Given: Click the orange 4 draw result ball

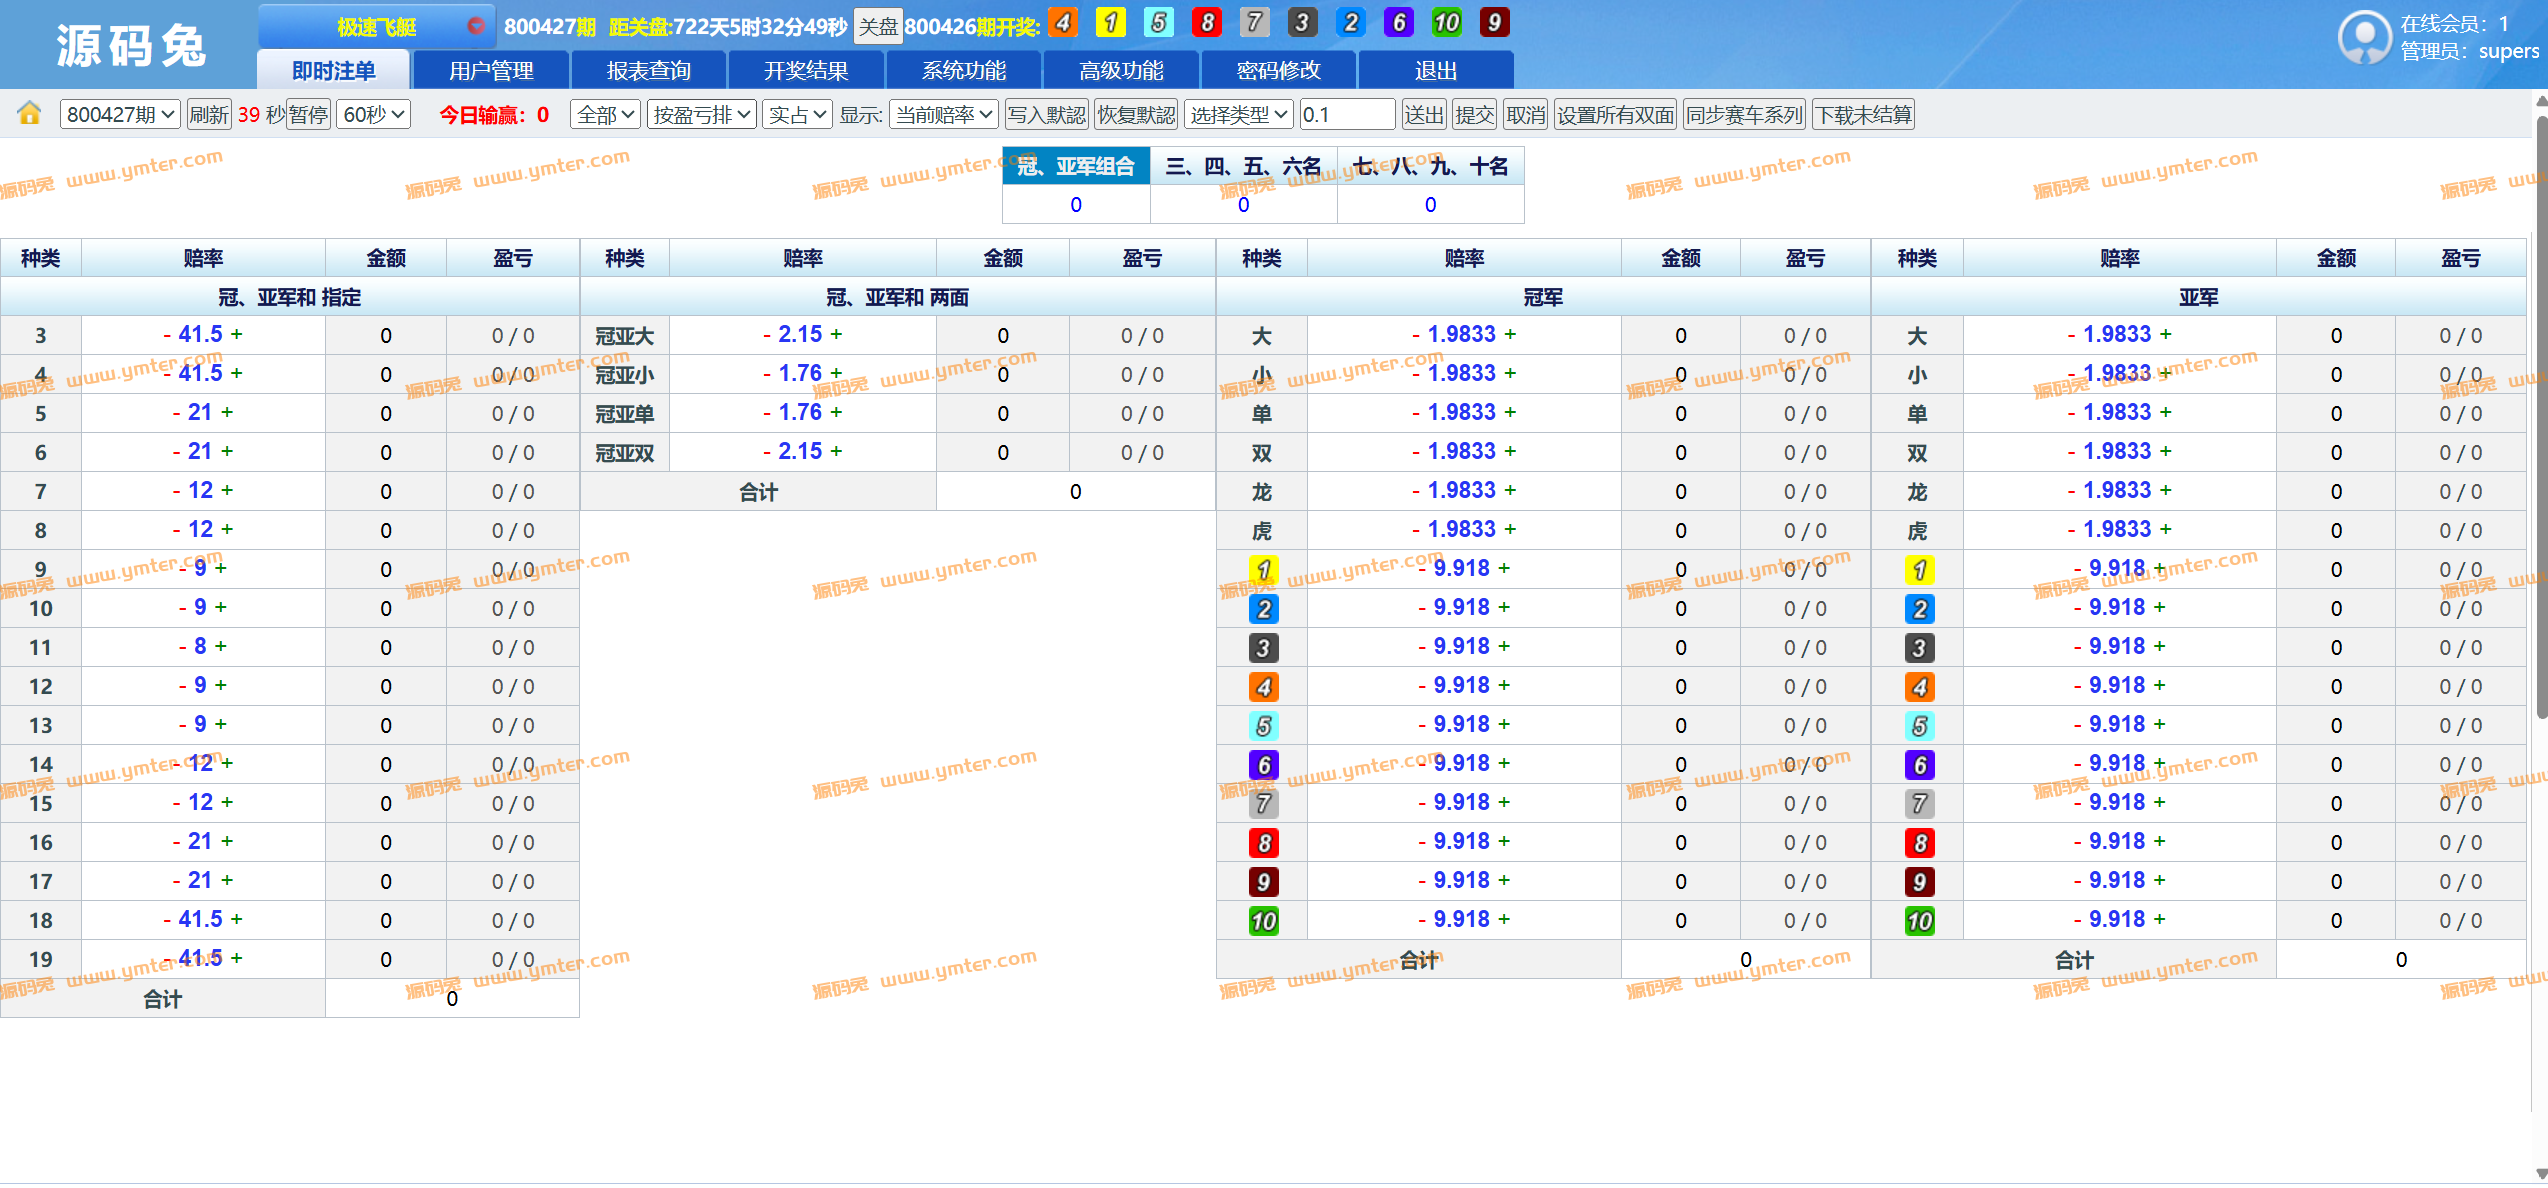Looking at the screenshot, I should pos(1063,23).
